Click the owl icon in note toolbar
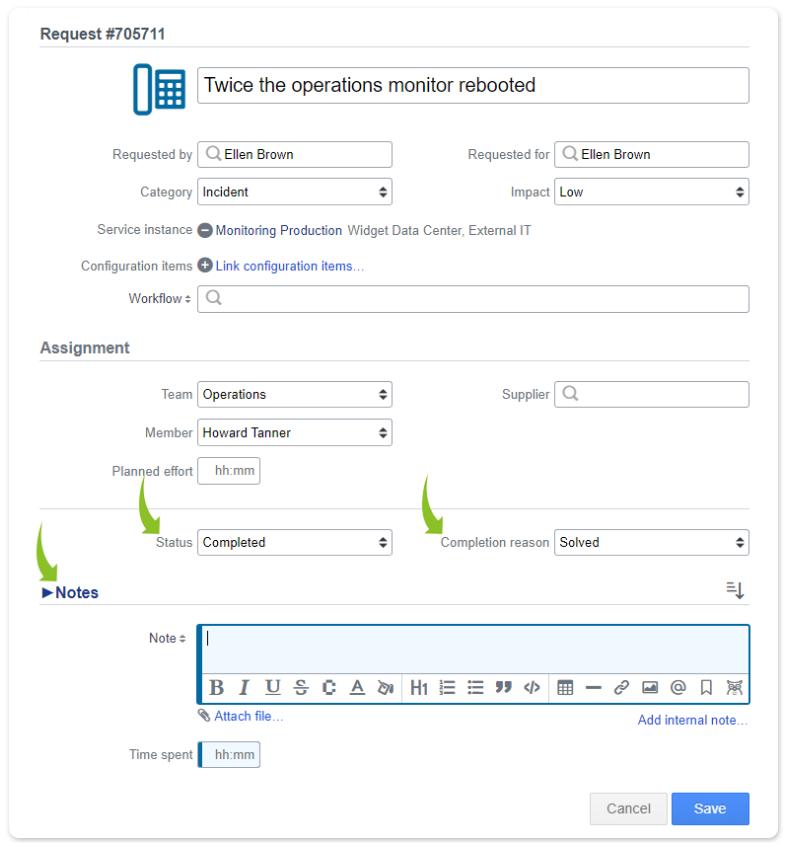The width and height of the screenshot is (786, 847). pos(734,688)
